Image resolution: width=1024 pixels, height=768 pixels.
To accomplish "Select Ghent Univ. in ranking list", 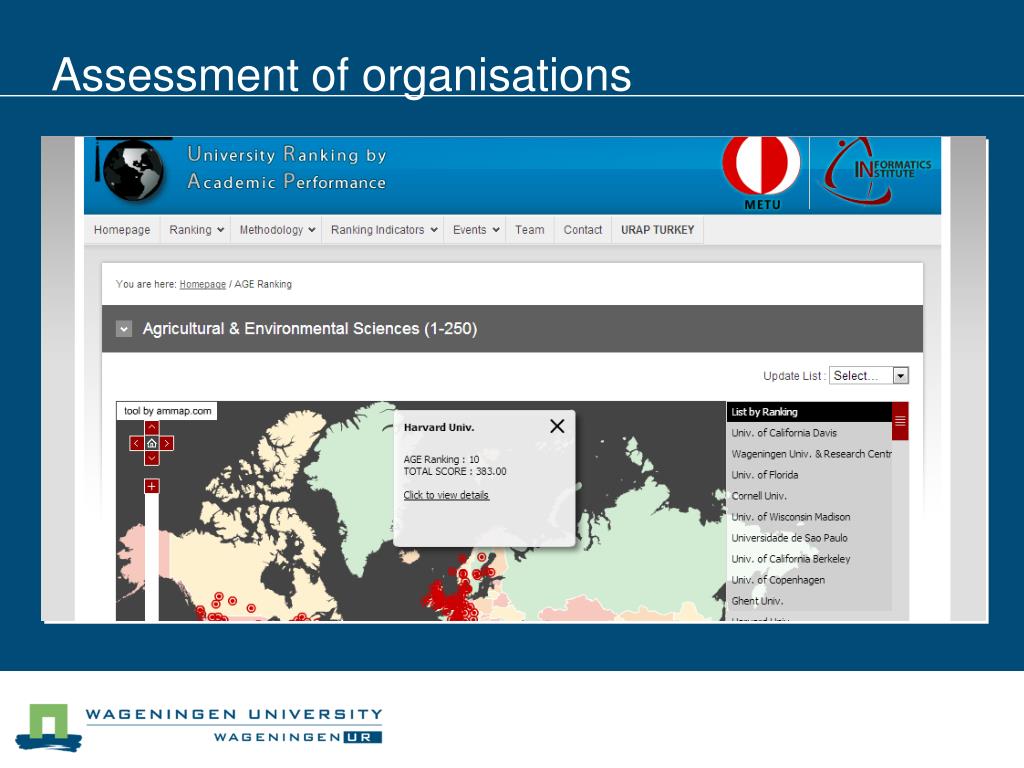I will [x=809, y=600].
